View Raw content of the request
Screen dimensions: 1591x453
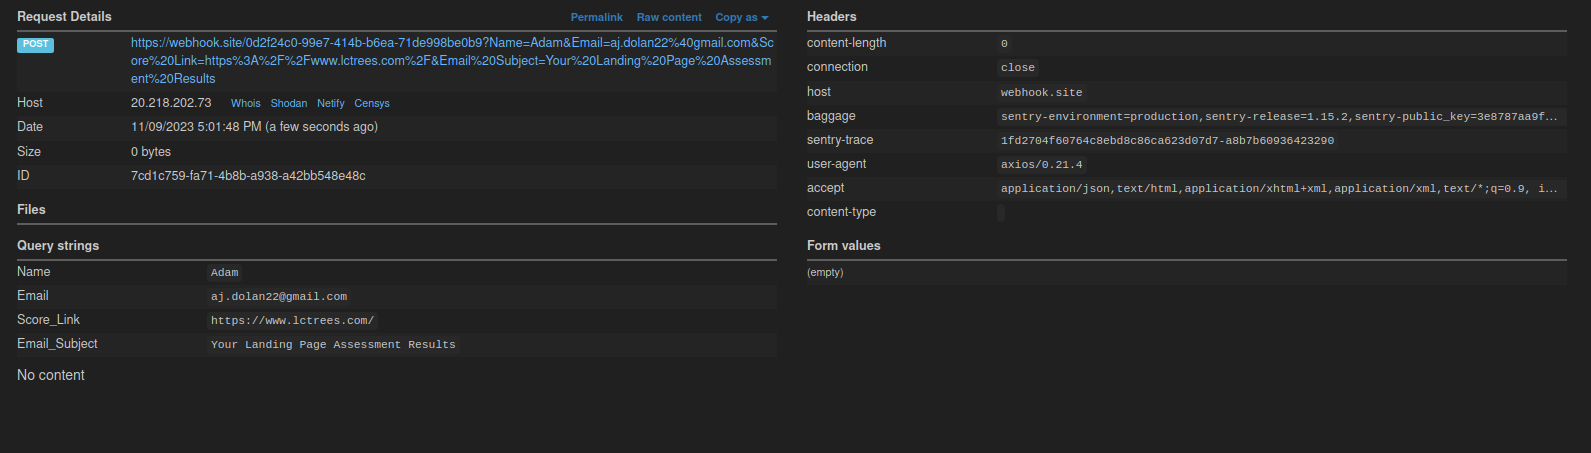pos(669,17)
